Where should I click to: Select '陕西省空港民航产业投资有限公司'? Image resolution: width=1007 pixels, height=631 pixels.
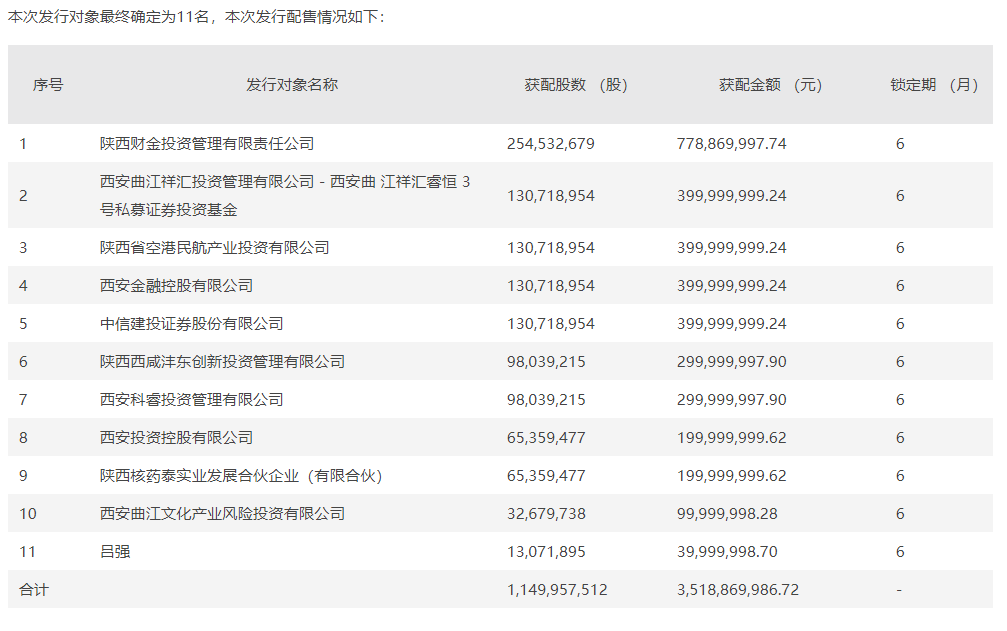[x=215, y=248]
